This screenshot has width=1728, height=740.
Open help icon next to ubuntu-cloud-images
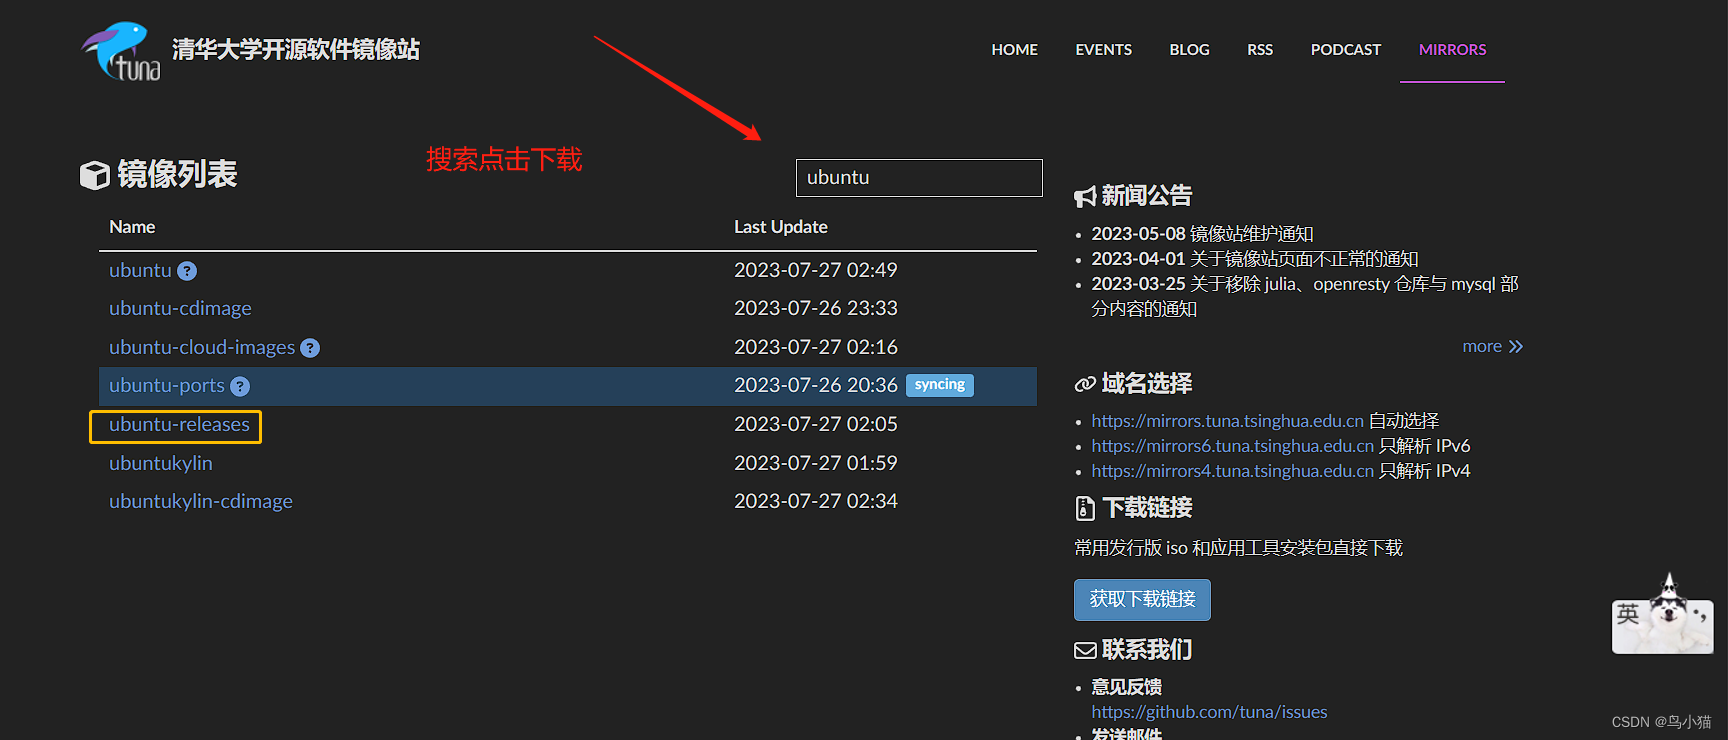(x=310, y=348)
